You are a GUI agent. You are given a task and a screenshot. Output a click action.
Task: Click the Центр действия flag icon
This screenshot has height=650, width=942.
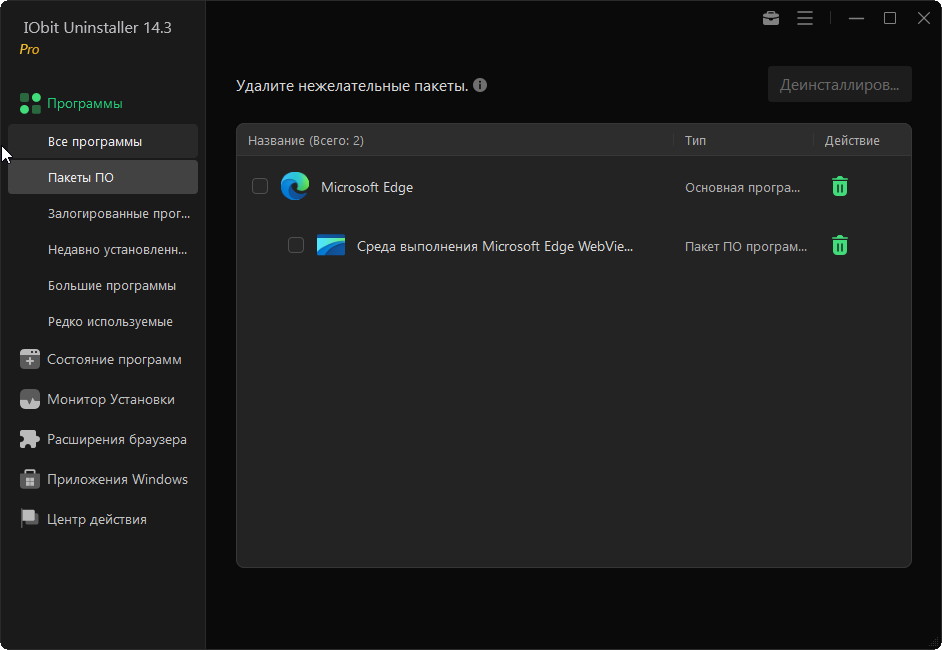click(x=29, y=519)
